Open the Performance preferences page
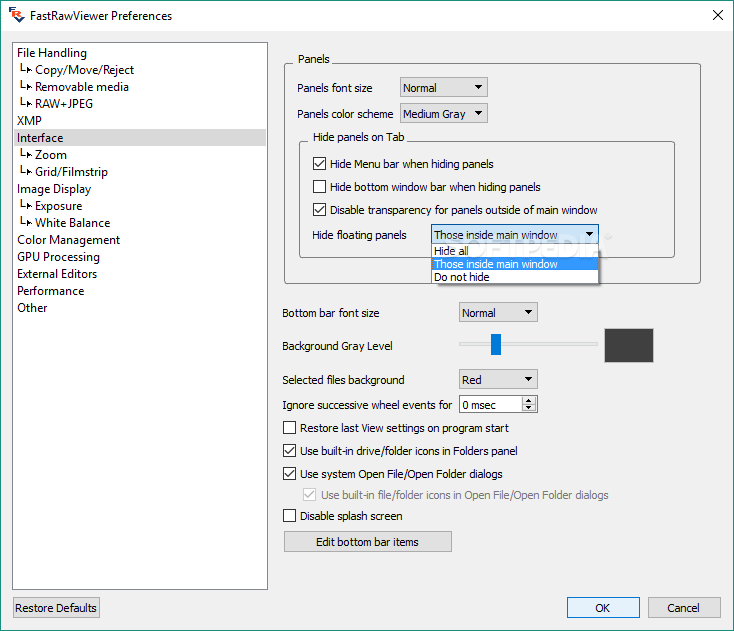Image resolution: width=734 pixels, height=631 pixels. pos(140,291)
